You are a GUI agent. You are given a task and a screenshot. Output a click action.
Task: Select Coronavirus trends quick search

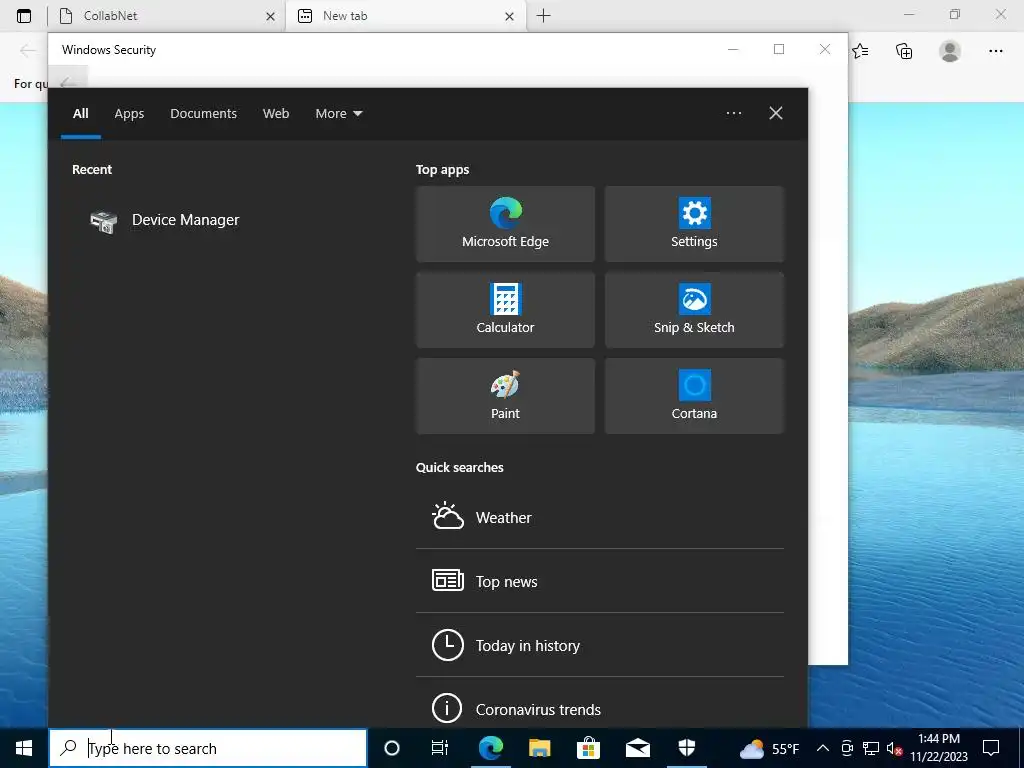[x=600, y=709]
